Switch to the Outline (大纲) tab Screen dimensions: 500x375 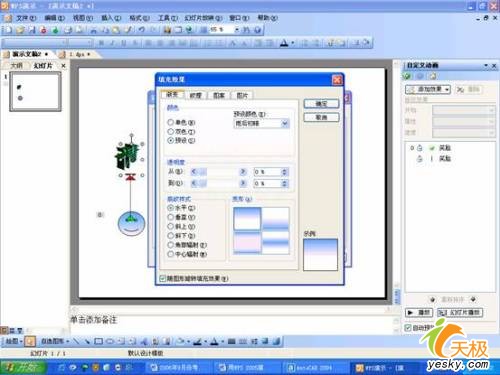16,66
